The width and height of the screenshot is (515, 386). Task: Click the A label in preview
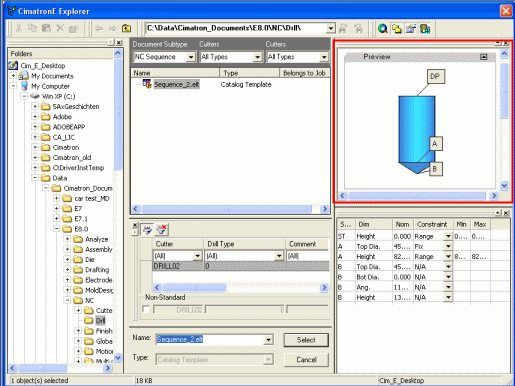(x=435, y=144)
